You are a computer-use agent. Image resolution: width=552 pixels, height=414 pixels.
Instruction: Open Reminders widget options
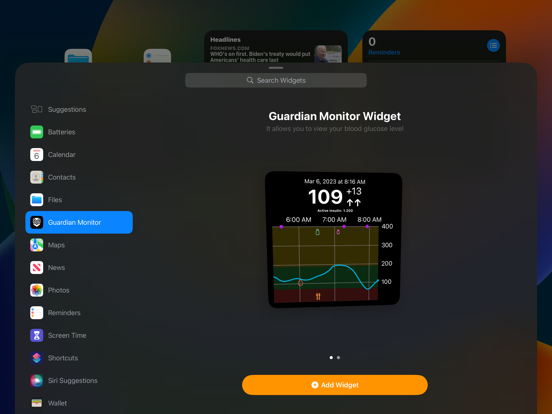[x=79, y=313]
